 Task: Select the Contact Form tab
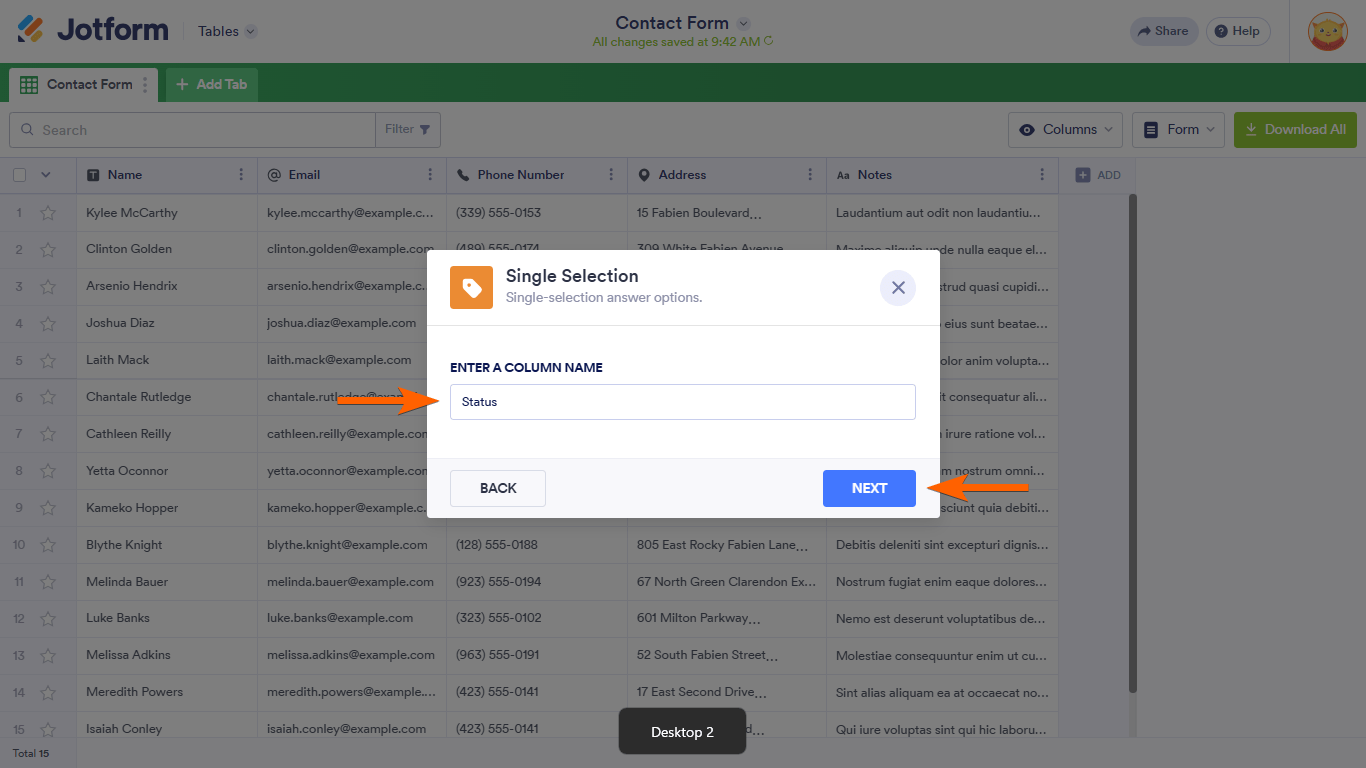tap(78, 85)
